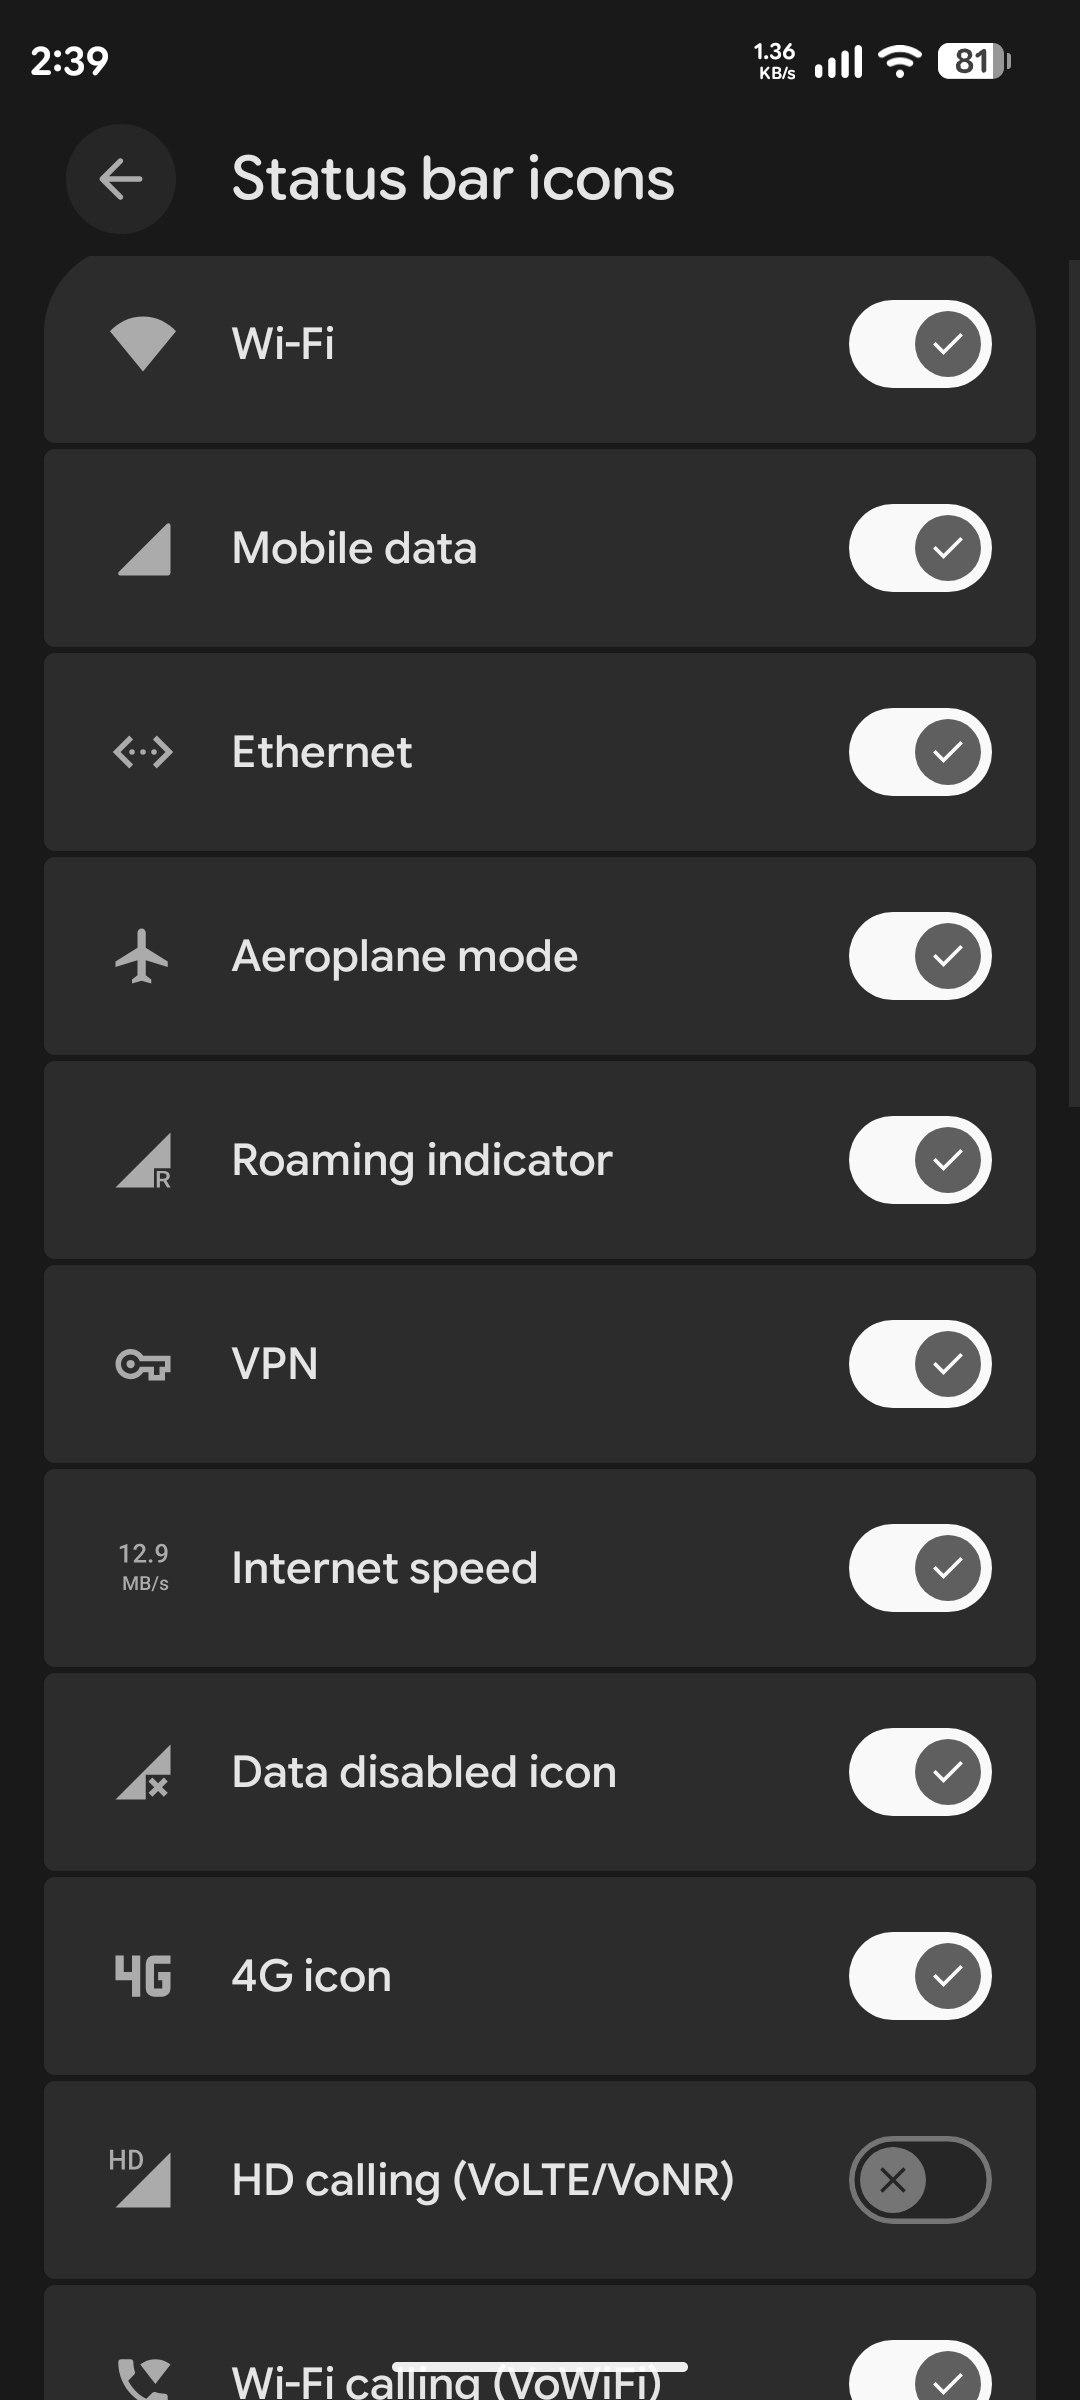Tap the battery indicator in status bar
The height and width of the screenshot is (2400, 1080).
coord(973,62)
